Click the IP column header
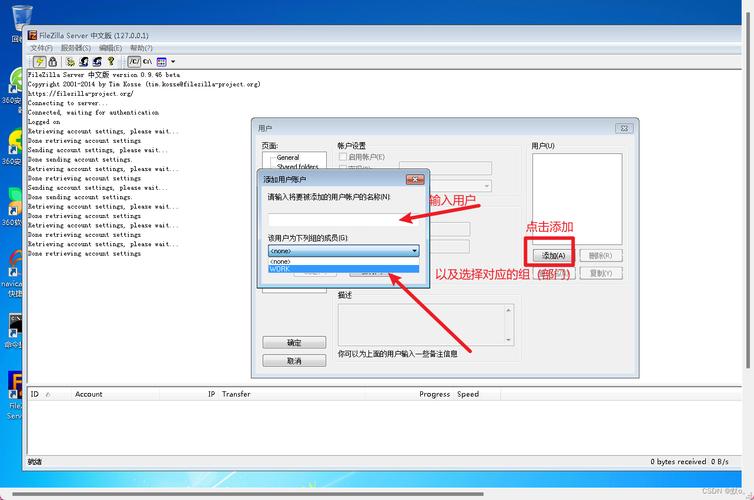 (212, 394)
